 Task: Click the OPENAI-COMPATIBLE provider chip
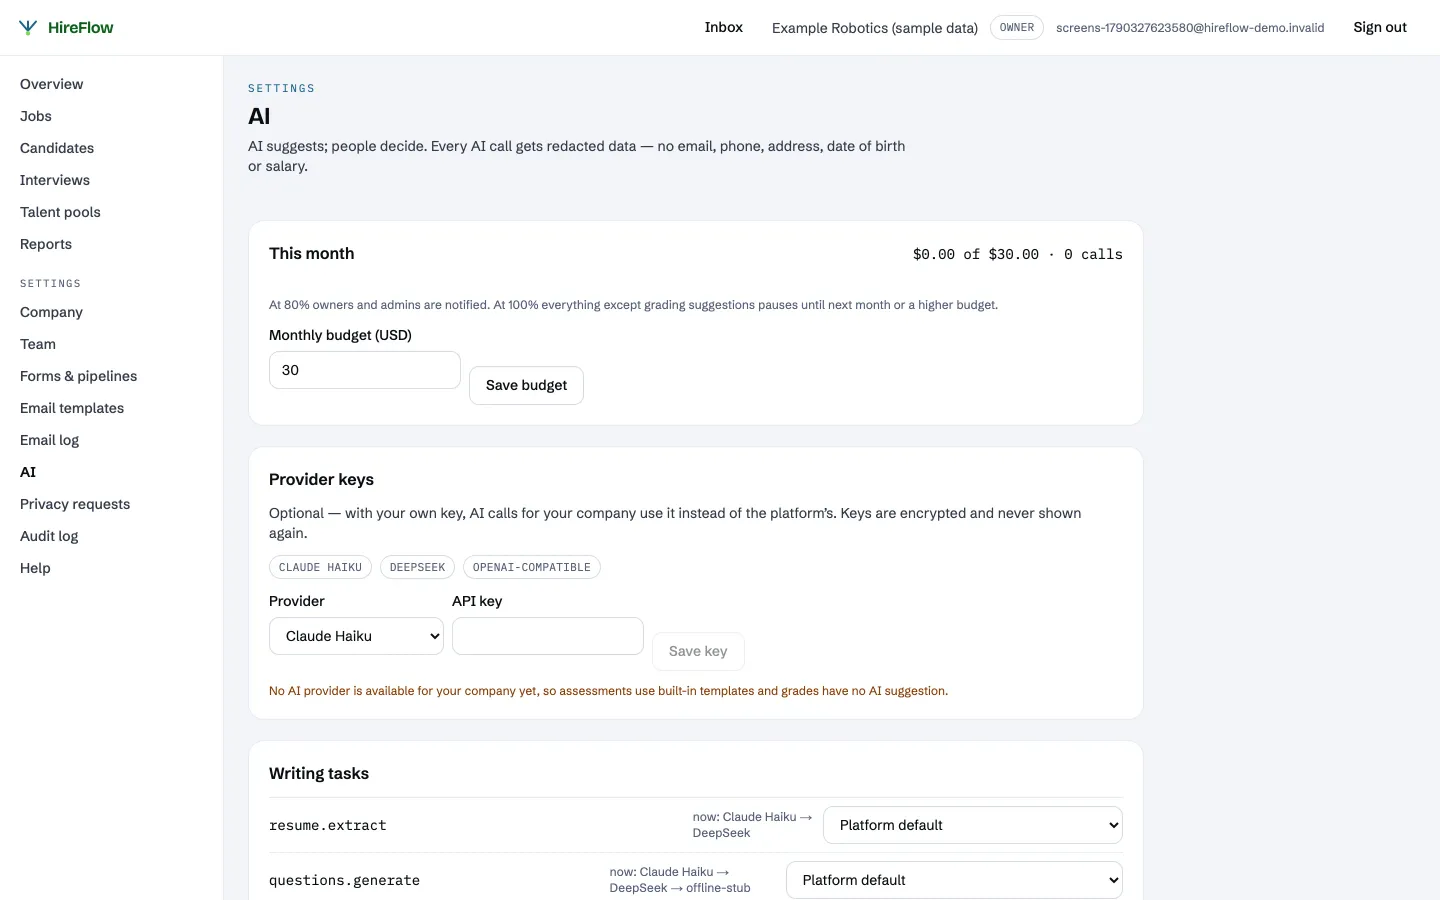(x=531, y=567)
